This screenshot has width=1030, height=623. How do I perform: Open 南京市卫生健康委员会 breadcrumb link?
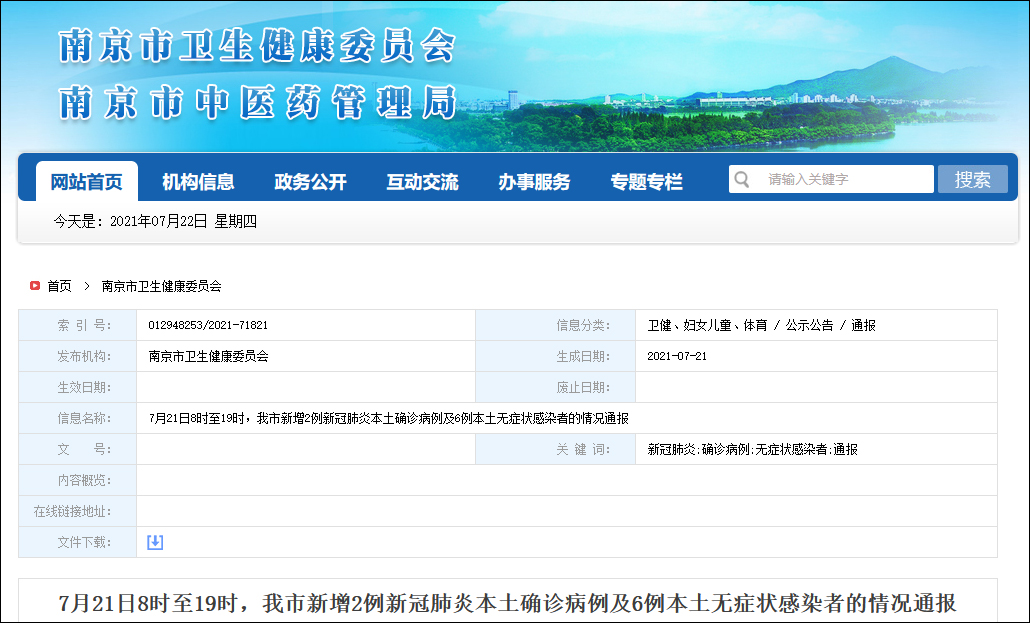pyautogui.click(x=162, y=286)
